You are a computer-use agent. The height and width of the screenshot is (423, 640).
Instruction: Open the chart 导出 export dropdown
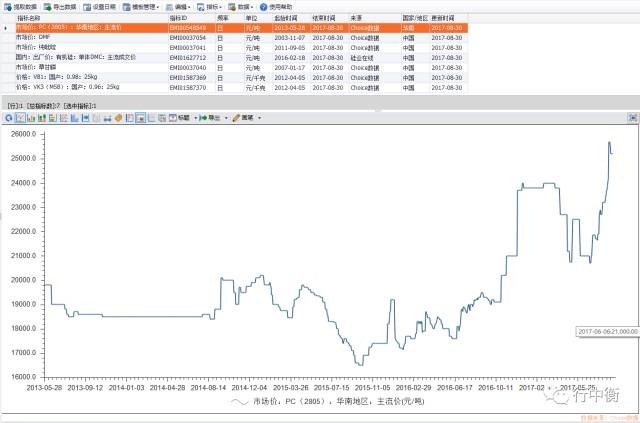(x=213, y=118)
